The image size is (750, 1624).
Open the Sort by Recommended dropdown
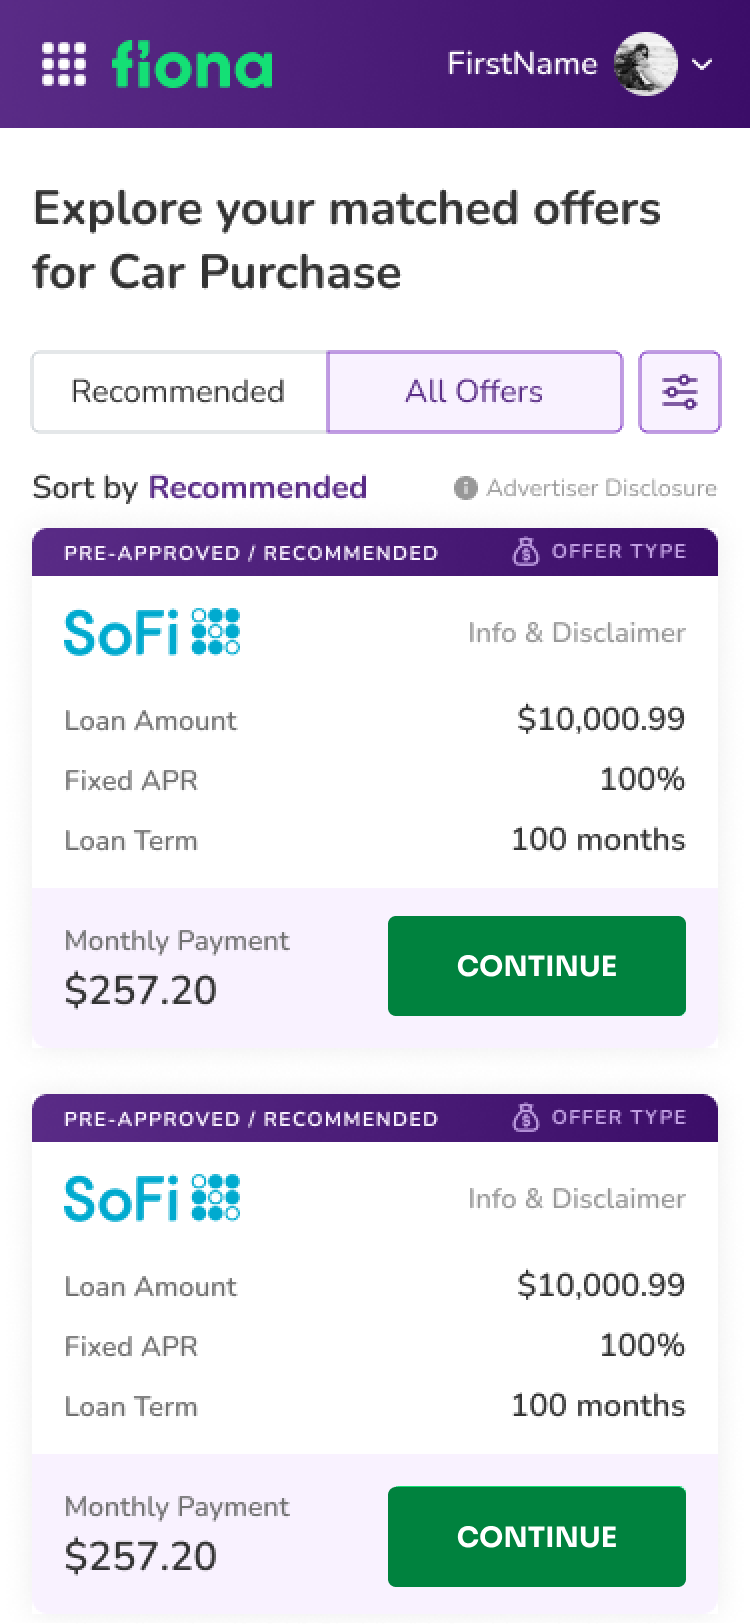coord(257,487)
